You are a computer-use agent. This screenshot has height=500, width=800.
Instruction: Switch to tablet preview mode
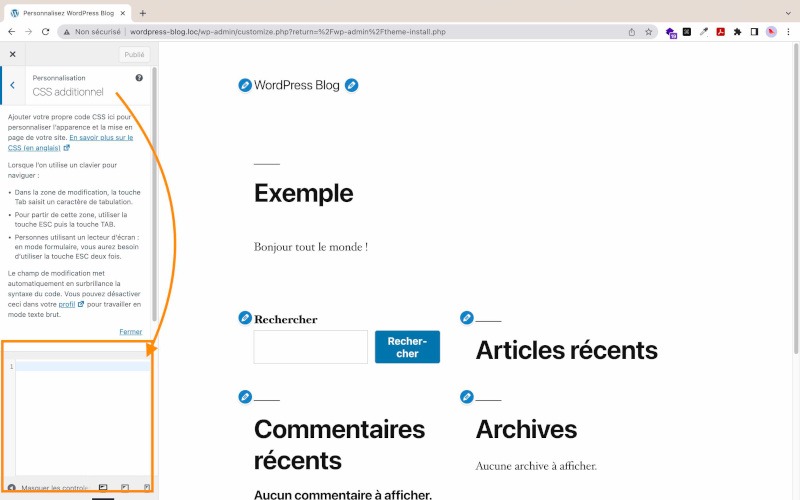click(125, 488)
